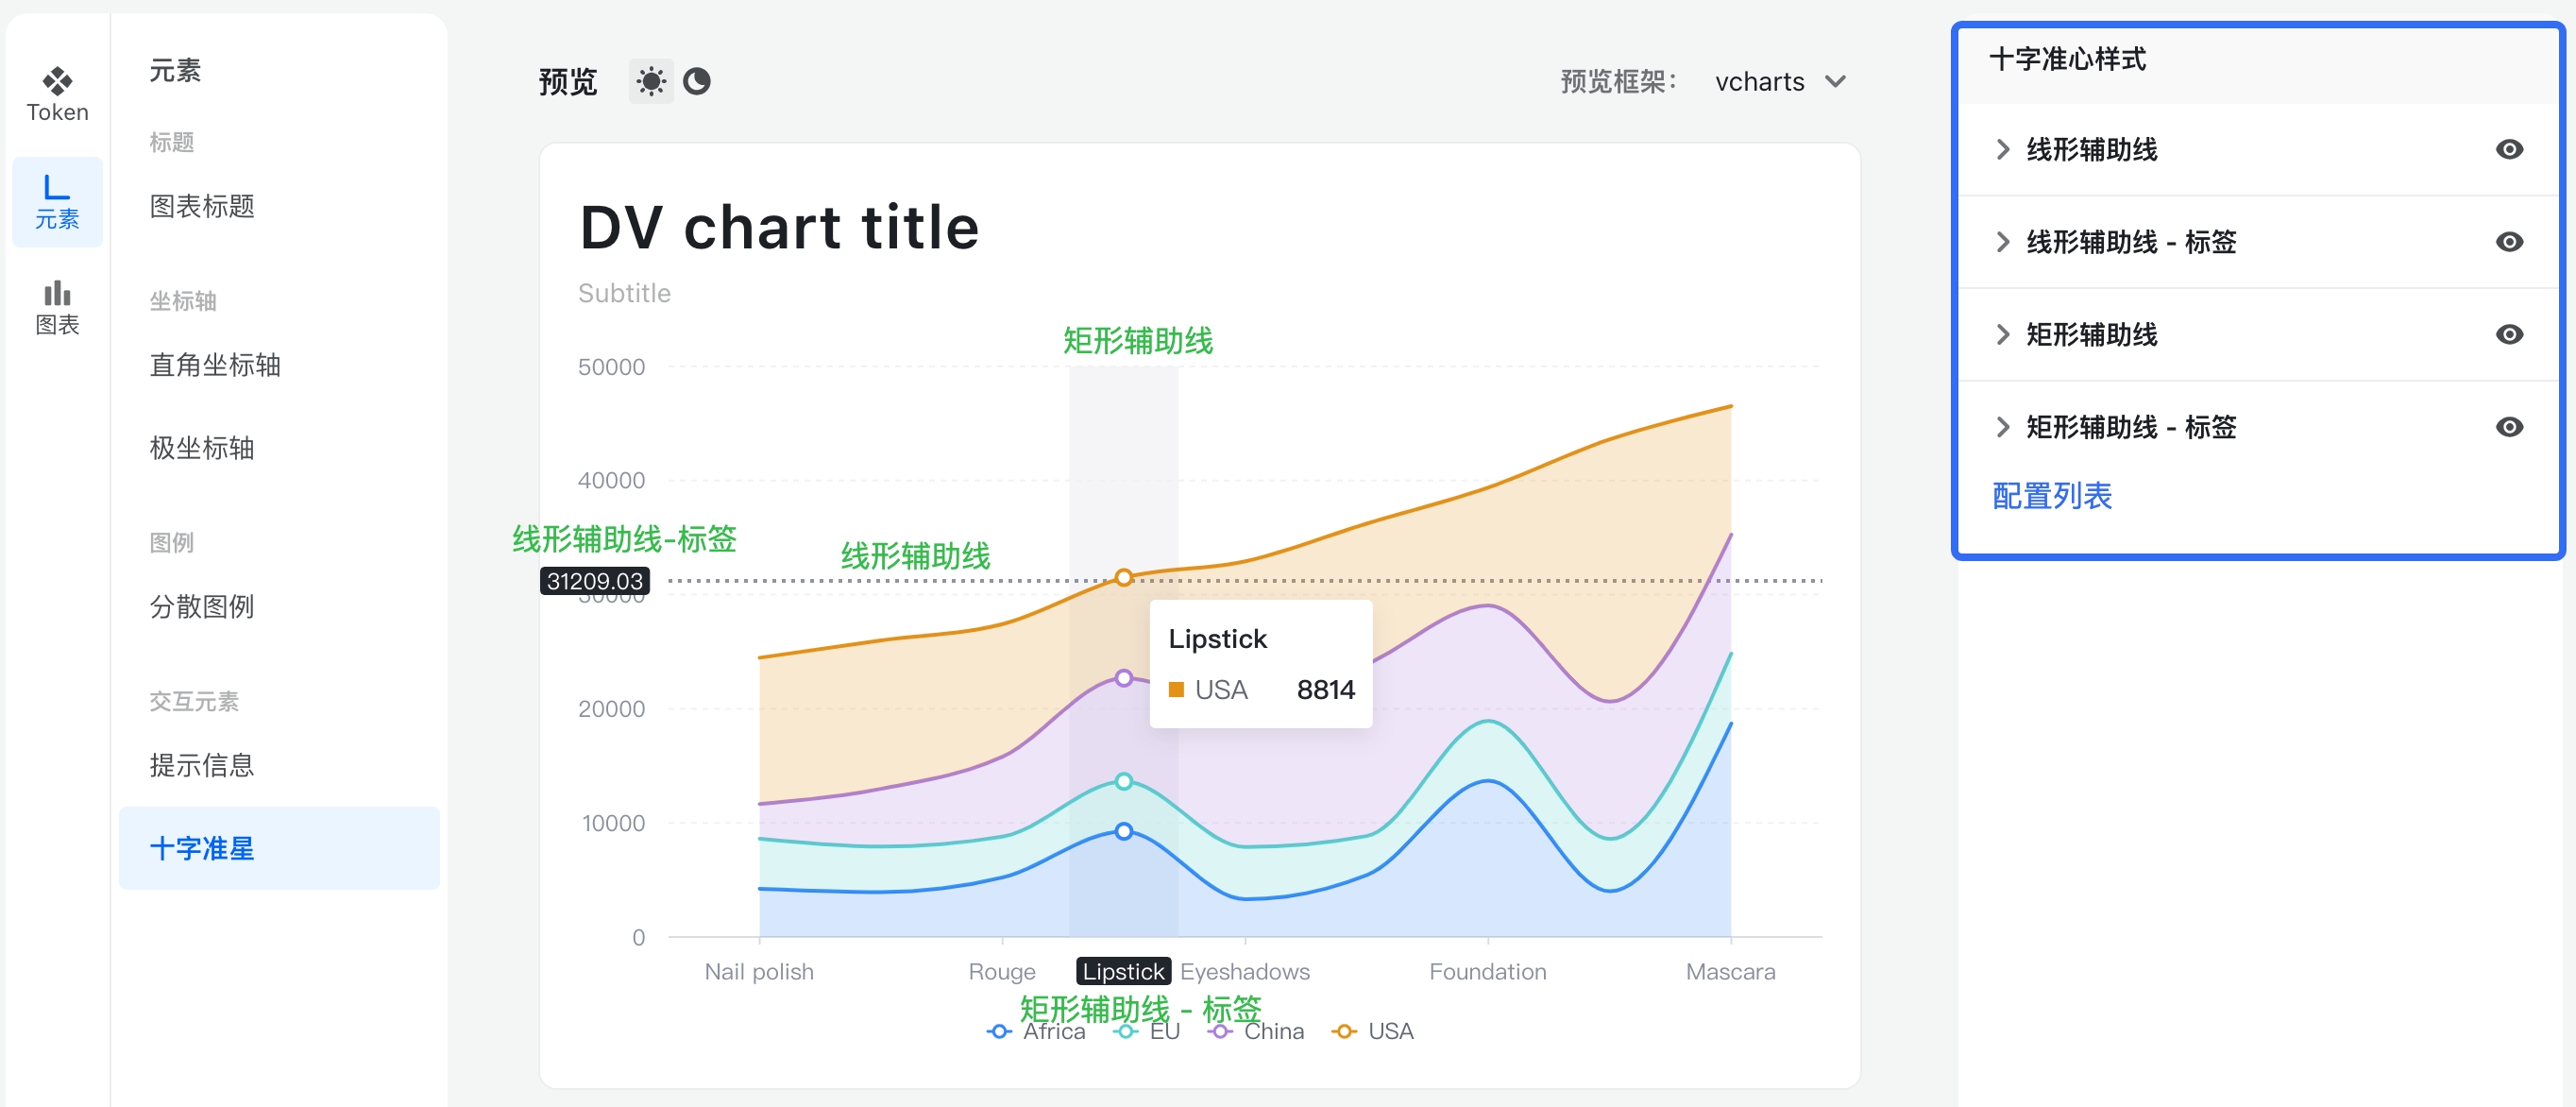The image size is (2576, 1107).
Task: Click the China legend marker
Action: click(x=1219, y=1031)
